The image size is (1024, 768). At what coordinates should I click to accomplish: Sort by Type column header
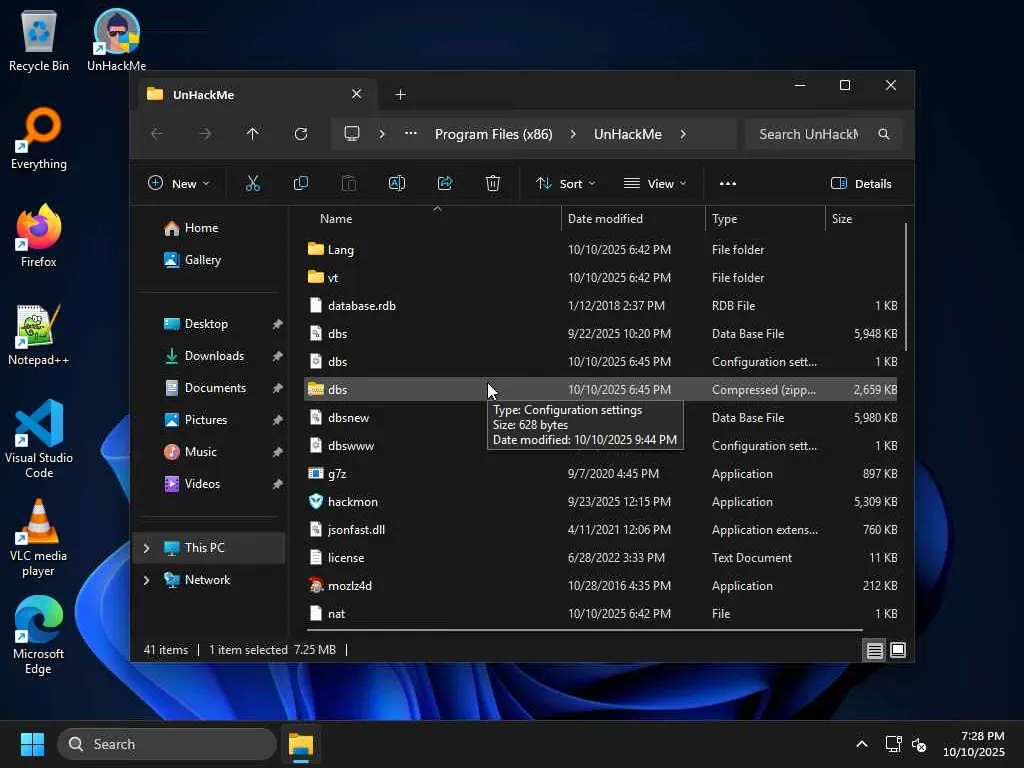click(765, 219)
